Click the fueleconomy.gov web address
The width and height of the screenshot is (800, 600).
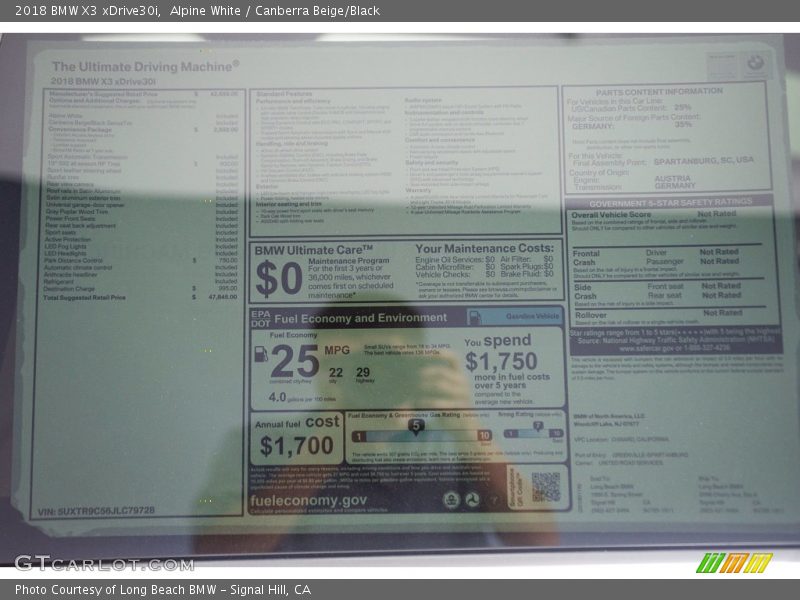[x=308, y=501]
